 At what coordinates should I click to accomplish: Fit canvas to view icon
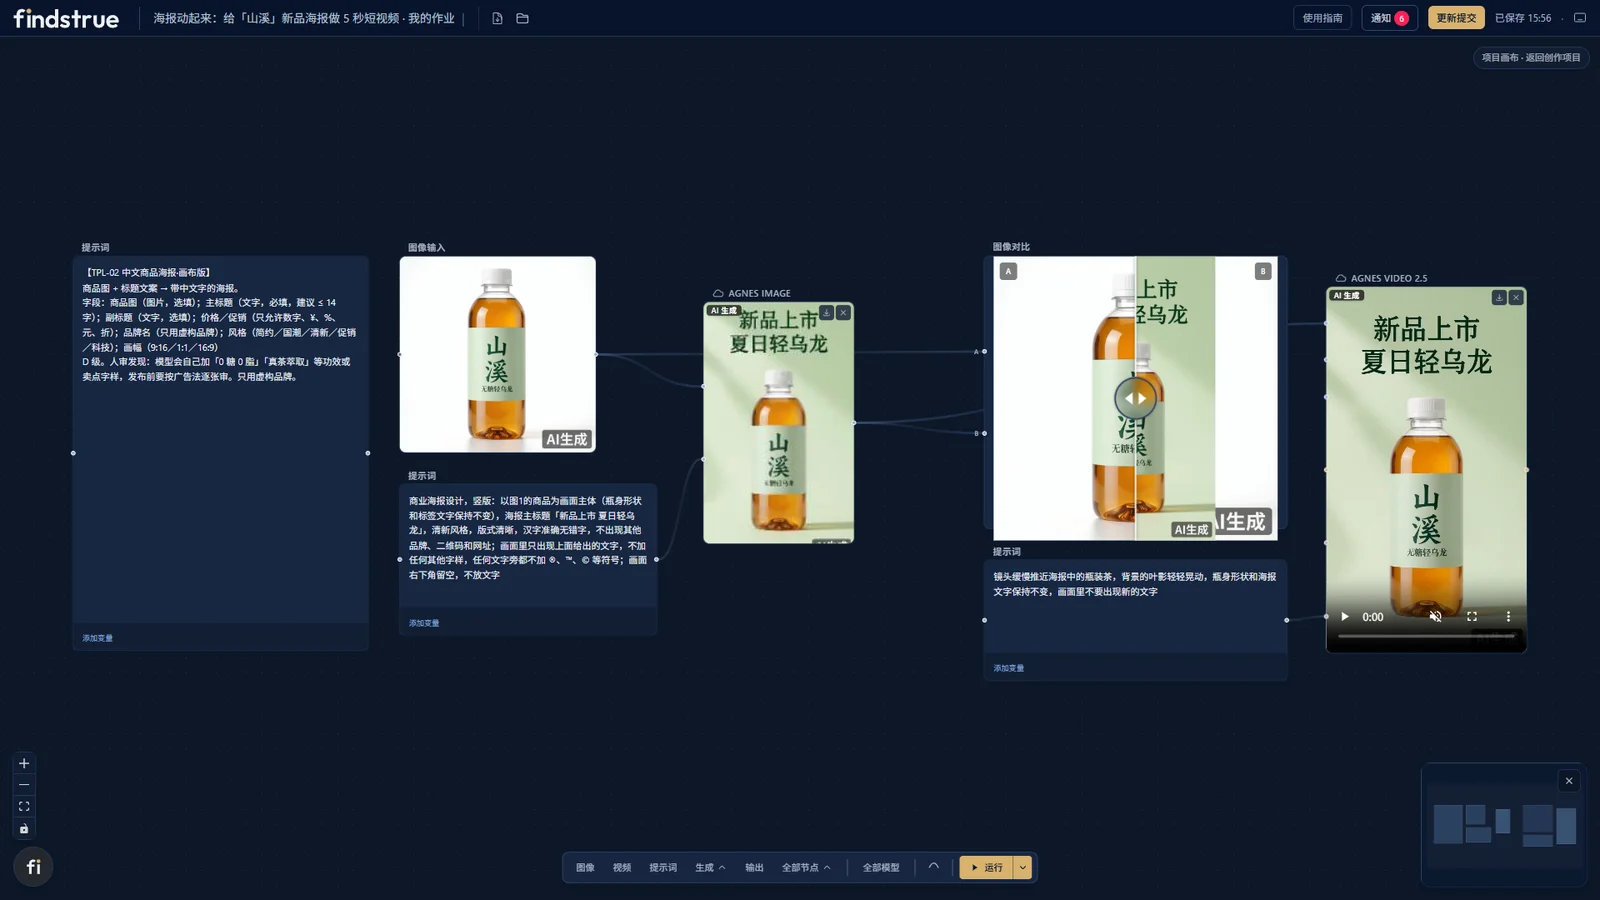coord(24,807)
